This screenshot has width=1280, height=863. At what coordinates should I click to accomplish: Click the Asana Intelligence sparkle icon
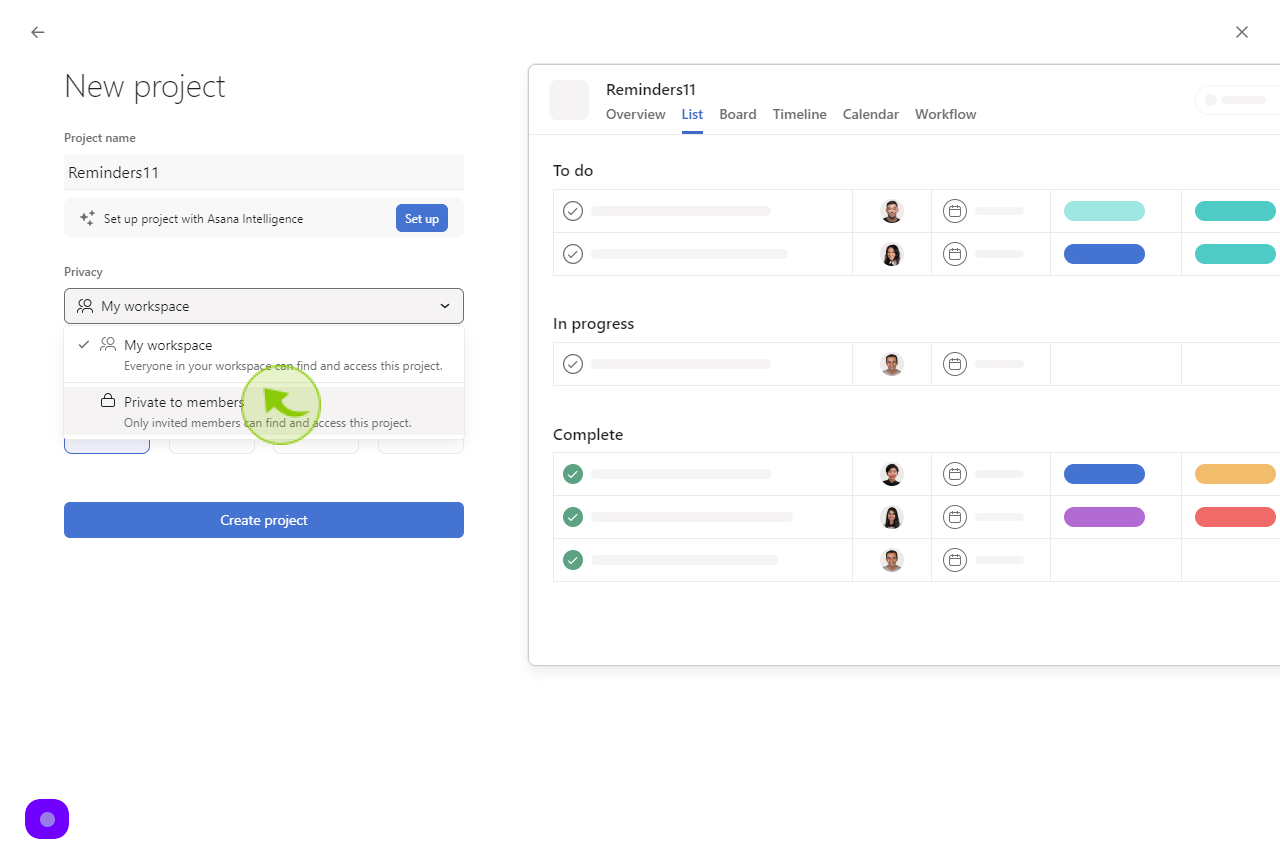point(87,218)
